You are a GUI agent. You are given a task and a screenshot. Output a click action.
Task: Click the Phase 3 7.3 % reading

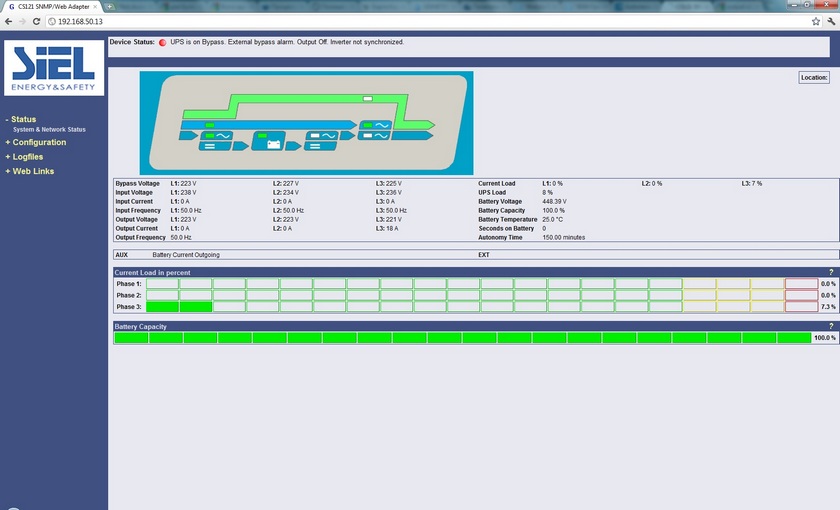coord(828,307)
